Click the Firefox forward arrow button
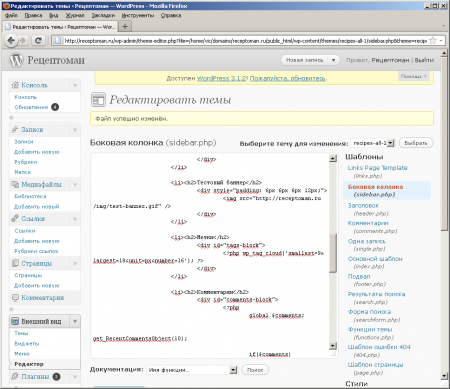The image size is (450, 389). (x=23, y=40)
